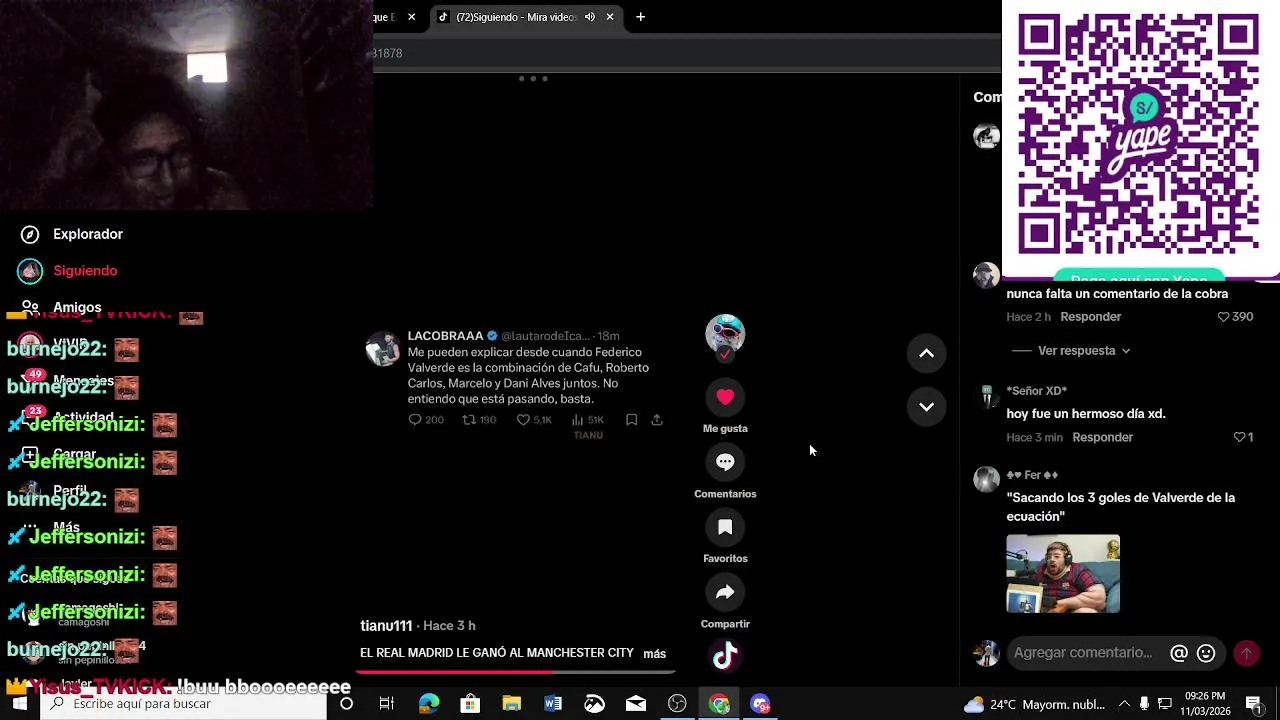The image size is (1280, 720).
Task: Launch Microsoft Edge from taskbar
Action: (429, 704)
